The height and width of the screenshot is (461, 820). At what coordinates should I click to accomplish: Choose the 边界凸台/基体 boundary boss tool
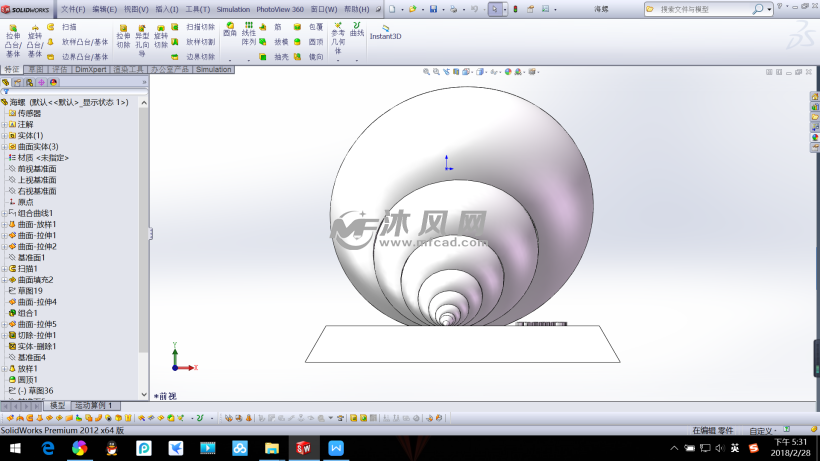click(x=77, y=56)
